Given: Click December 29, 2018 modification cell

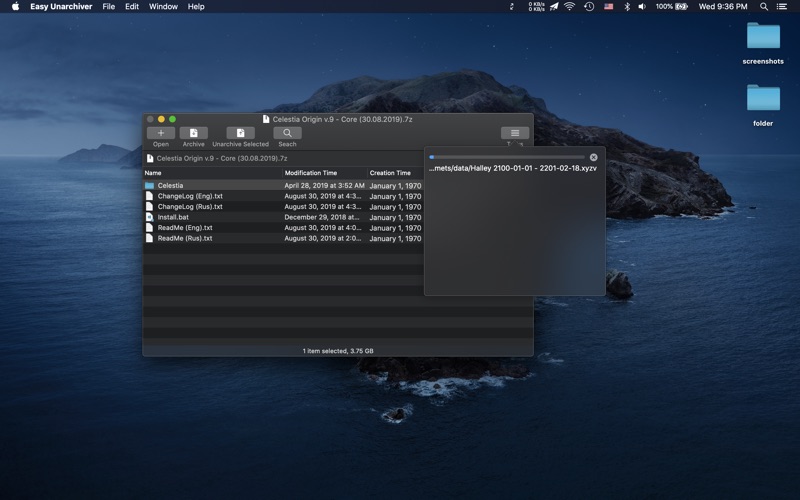Looking at the screenshot, I should click(x=321, y=217).
